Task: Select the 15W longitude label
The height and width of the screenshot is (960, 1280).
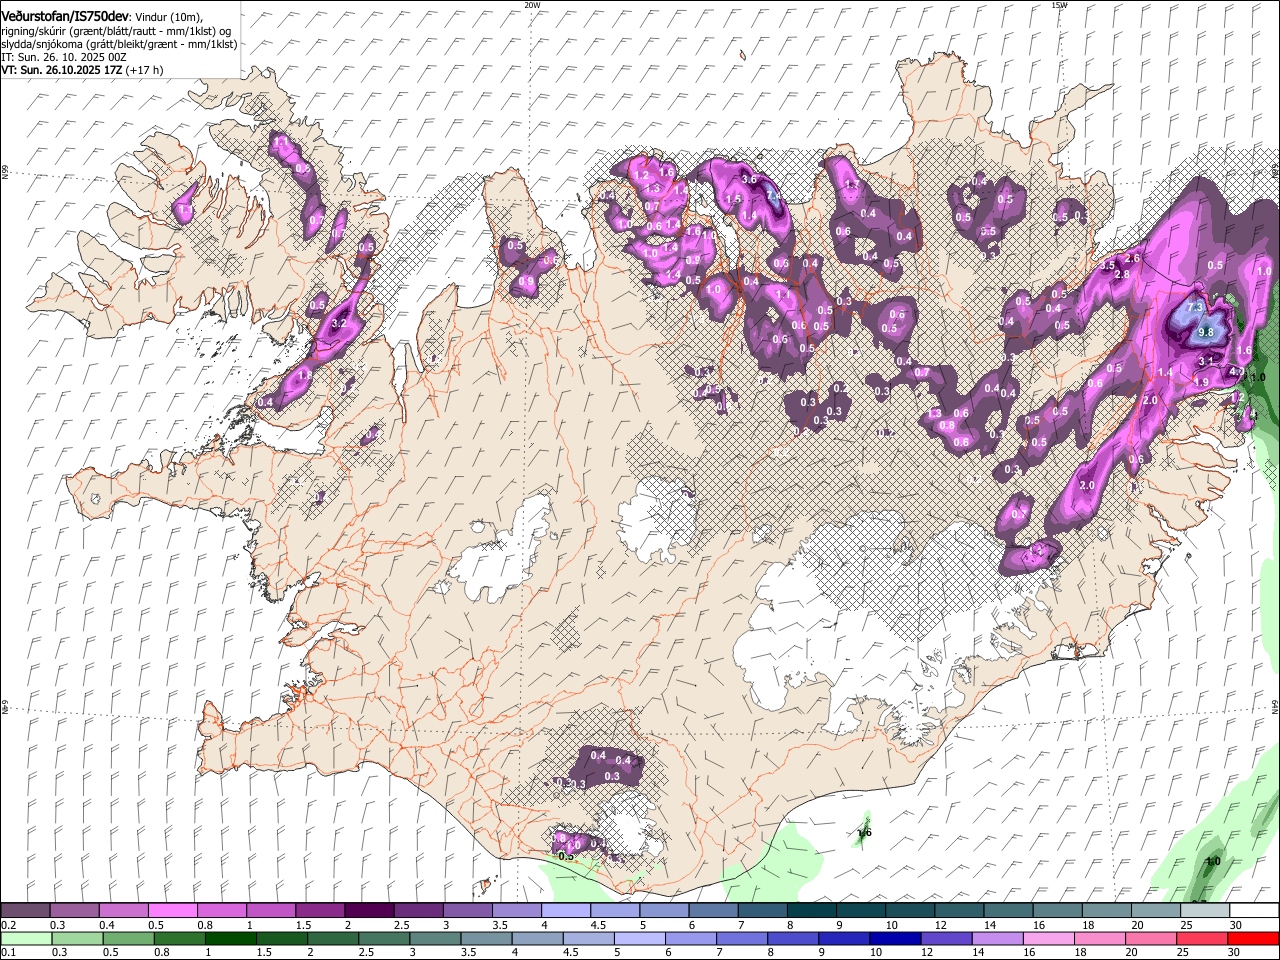Action: [1059, 5]
